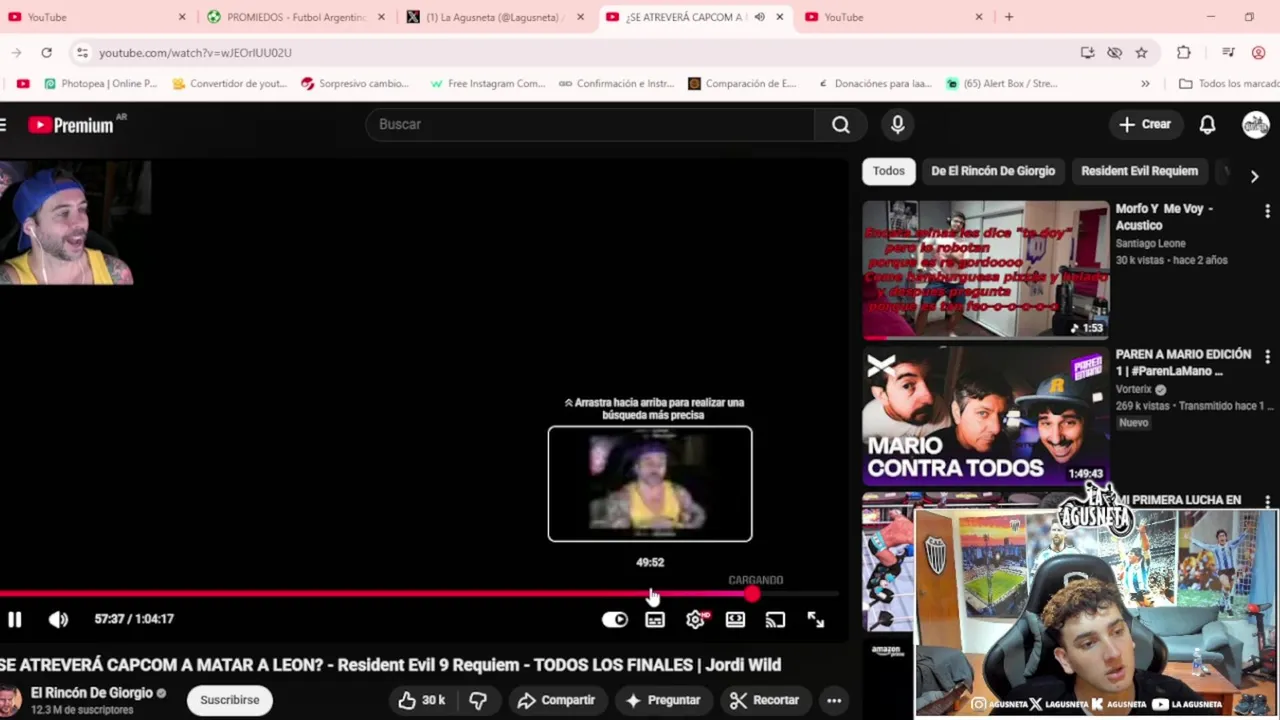This screenshot has height=720, width=1280.
Task: Subscribe with the Suscribirse button
Action: coord(230,700)
